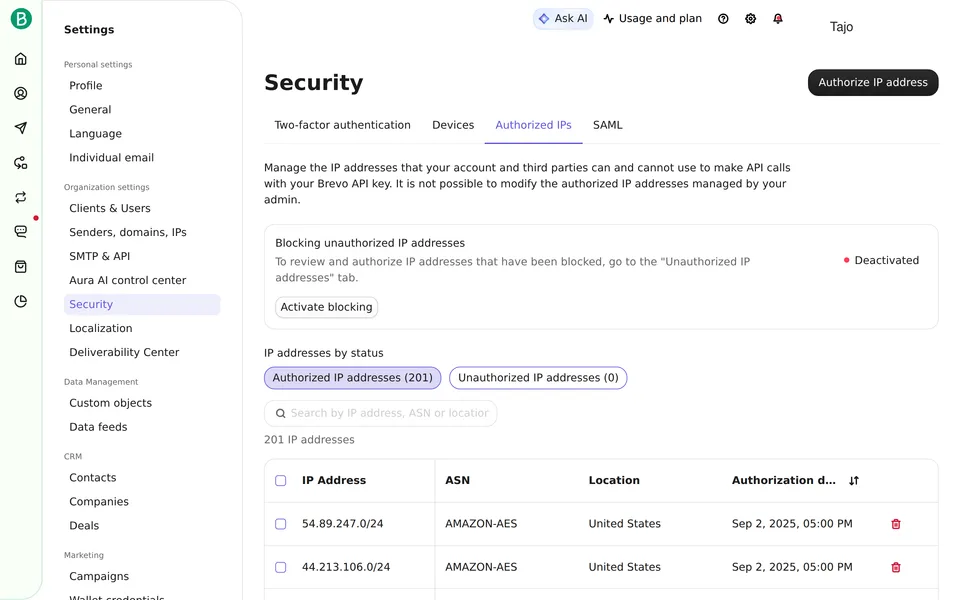Click the Authorize IP address button
Viewport: 960px width, 600px height.
click(x=873, y=82)
